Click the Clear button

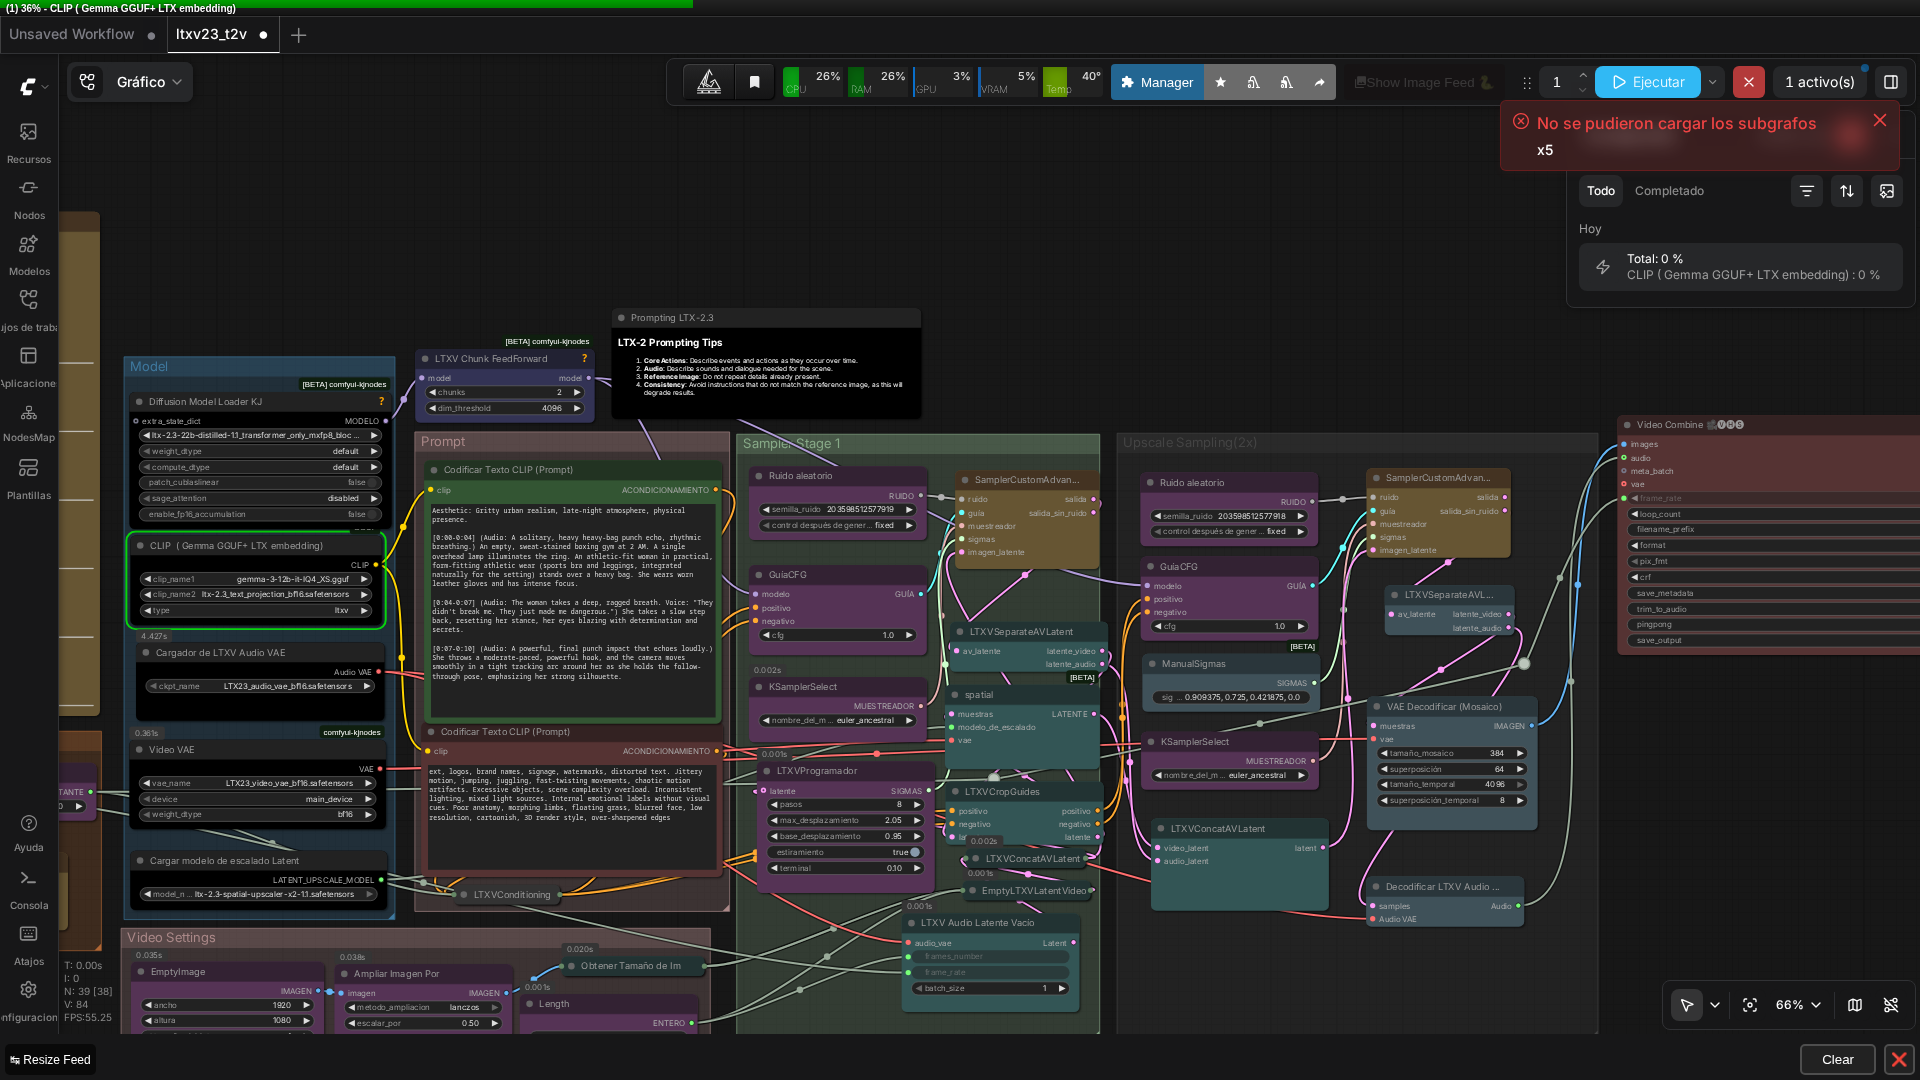[1837, 1059]
